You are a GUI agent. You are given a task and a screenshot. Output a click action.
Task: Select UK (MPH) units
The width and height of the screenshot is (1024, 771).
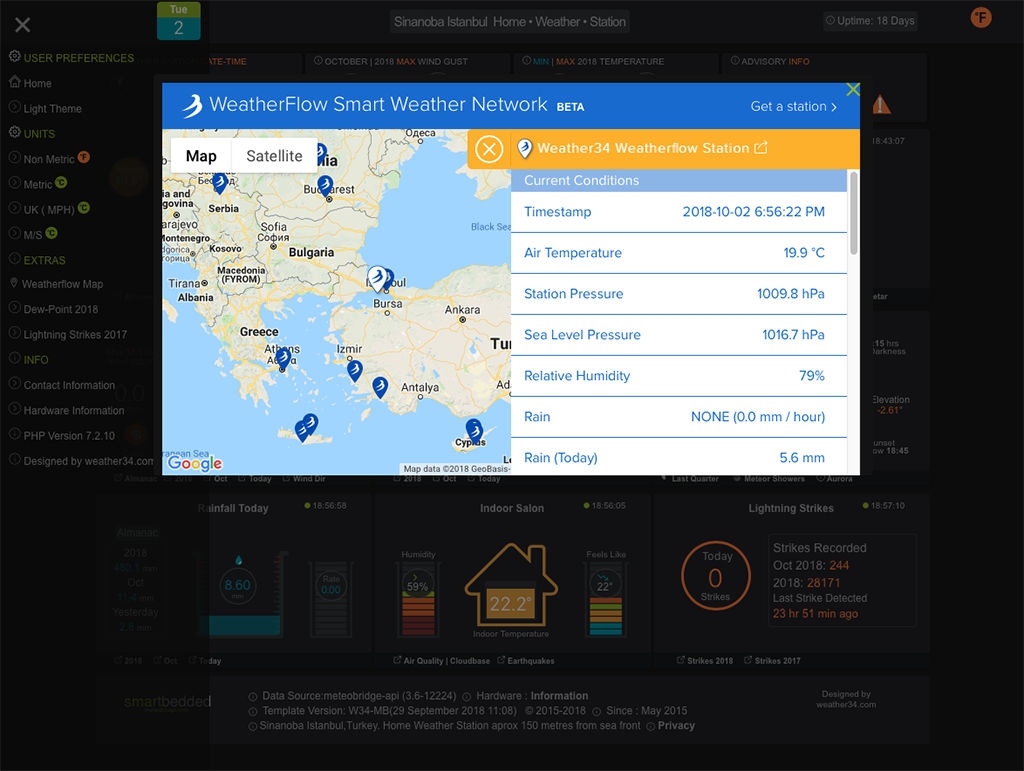click(x=49, y=210)
